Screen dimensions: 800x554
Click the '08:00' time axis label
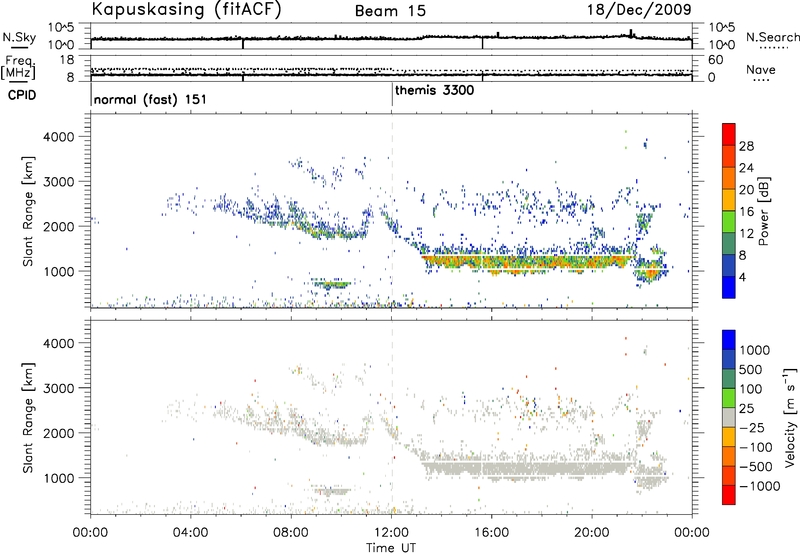pyautogui.click(x=291, y=533)
